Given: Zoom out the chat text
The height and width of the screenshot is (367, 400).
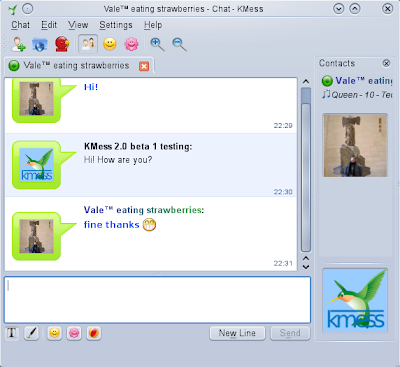Looking at the screenshot, I should pyautogui.click(x=179, y=44).
